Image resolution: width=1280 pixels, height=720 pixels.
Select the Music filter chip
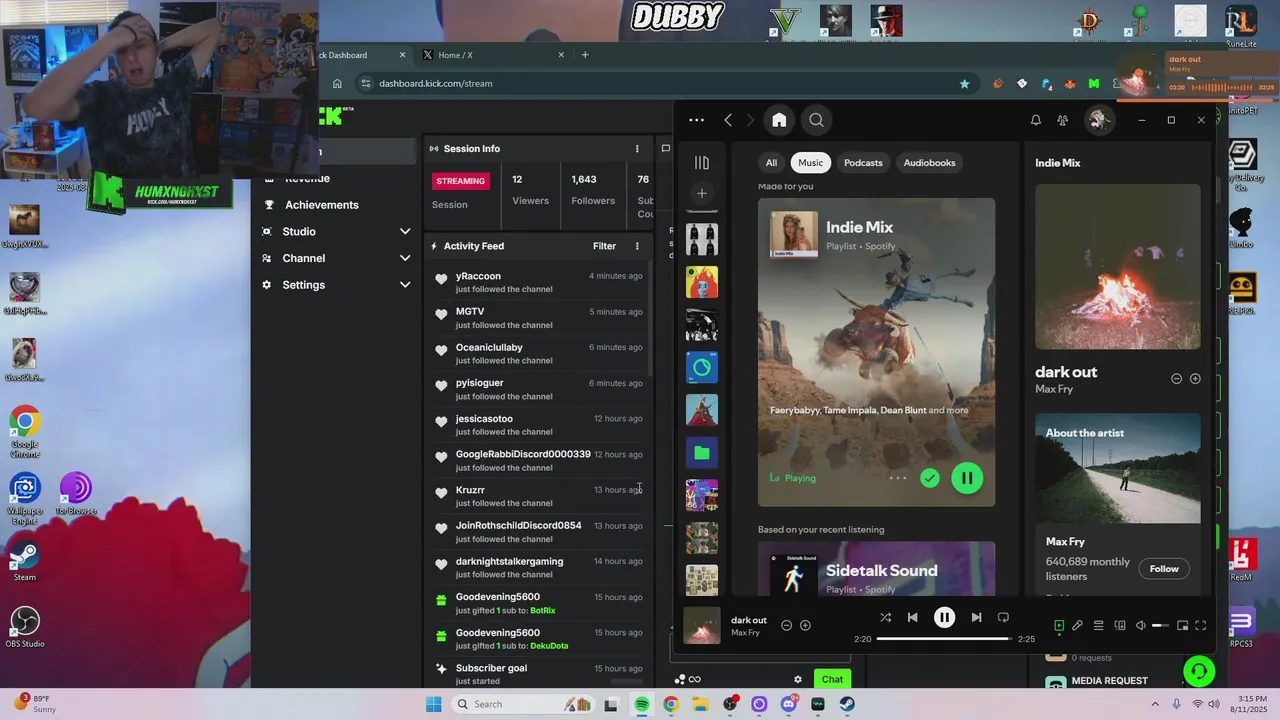(x=811, y=163)
